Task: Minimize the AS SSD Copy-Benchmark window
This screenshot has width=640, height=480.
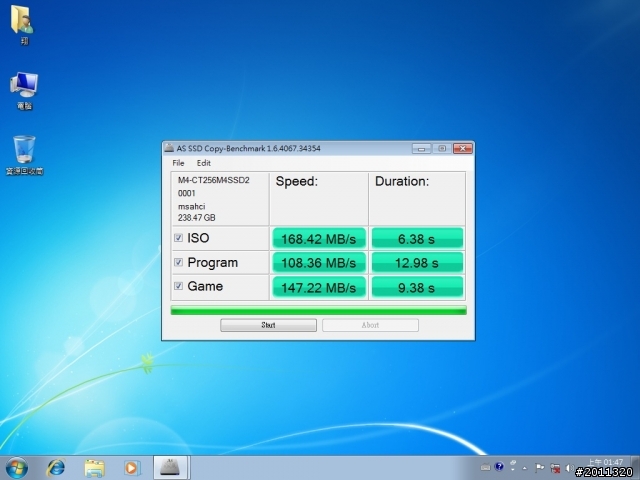Action: 421,149
